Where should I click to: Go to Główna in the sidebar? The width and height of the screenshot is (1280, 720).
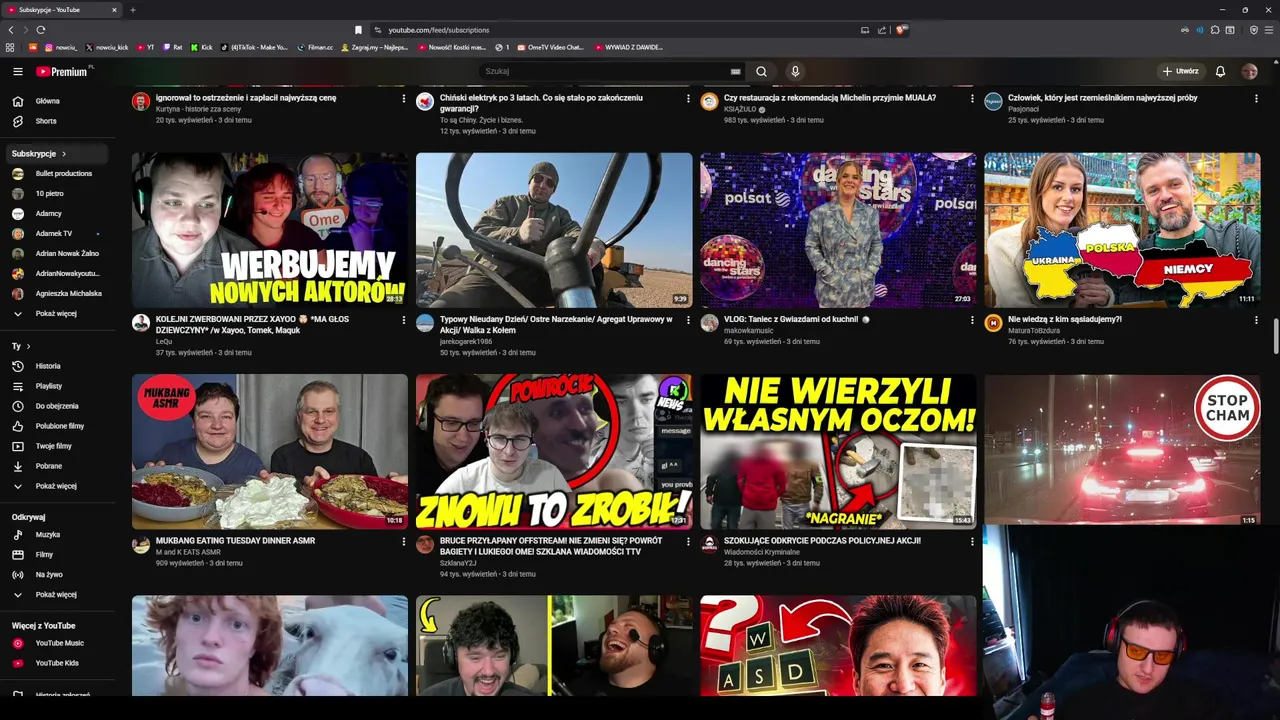coord(56,101)
